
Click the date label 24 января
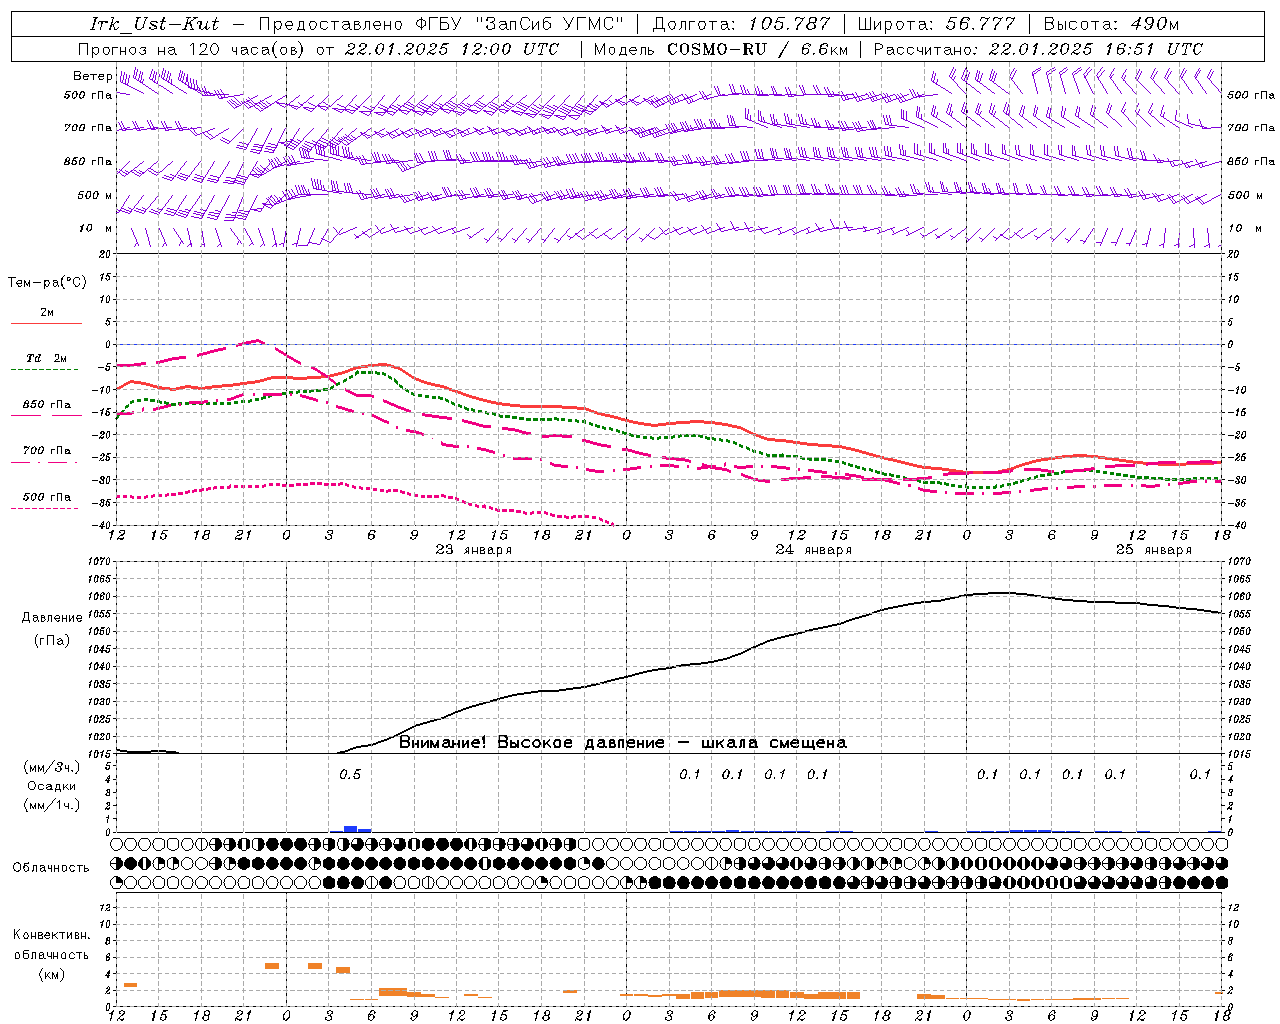pos(814,550)
